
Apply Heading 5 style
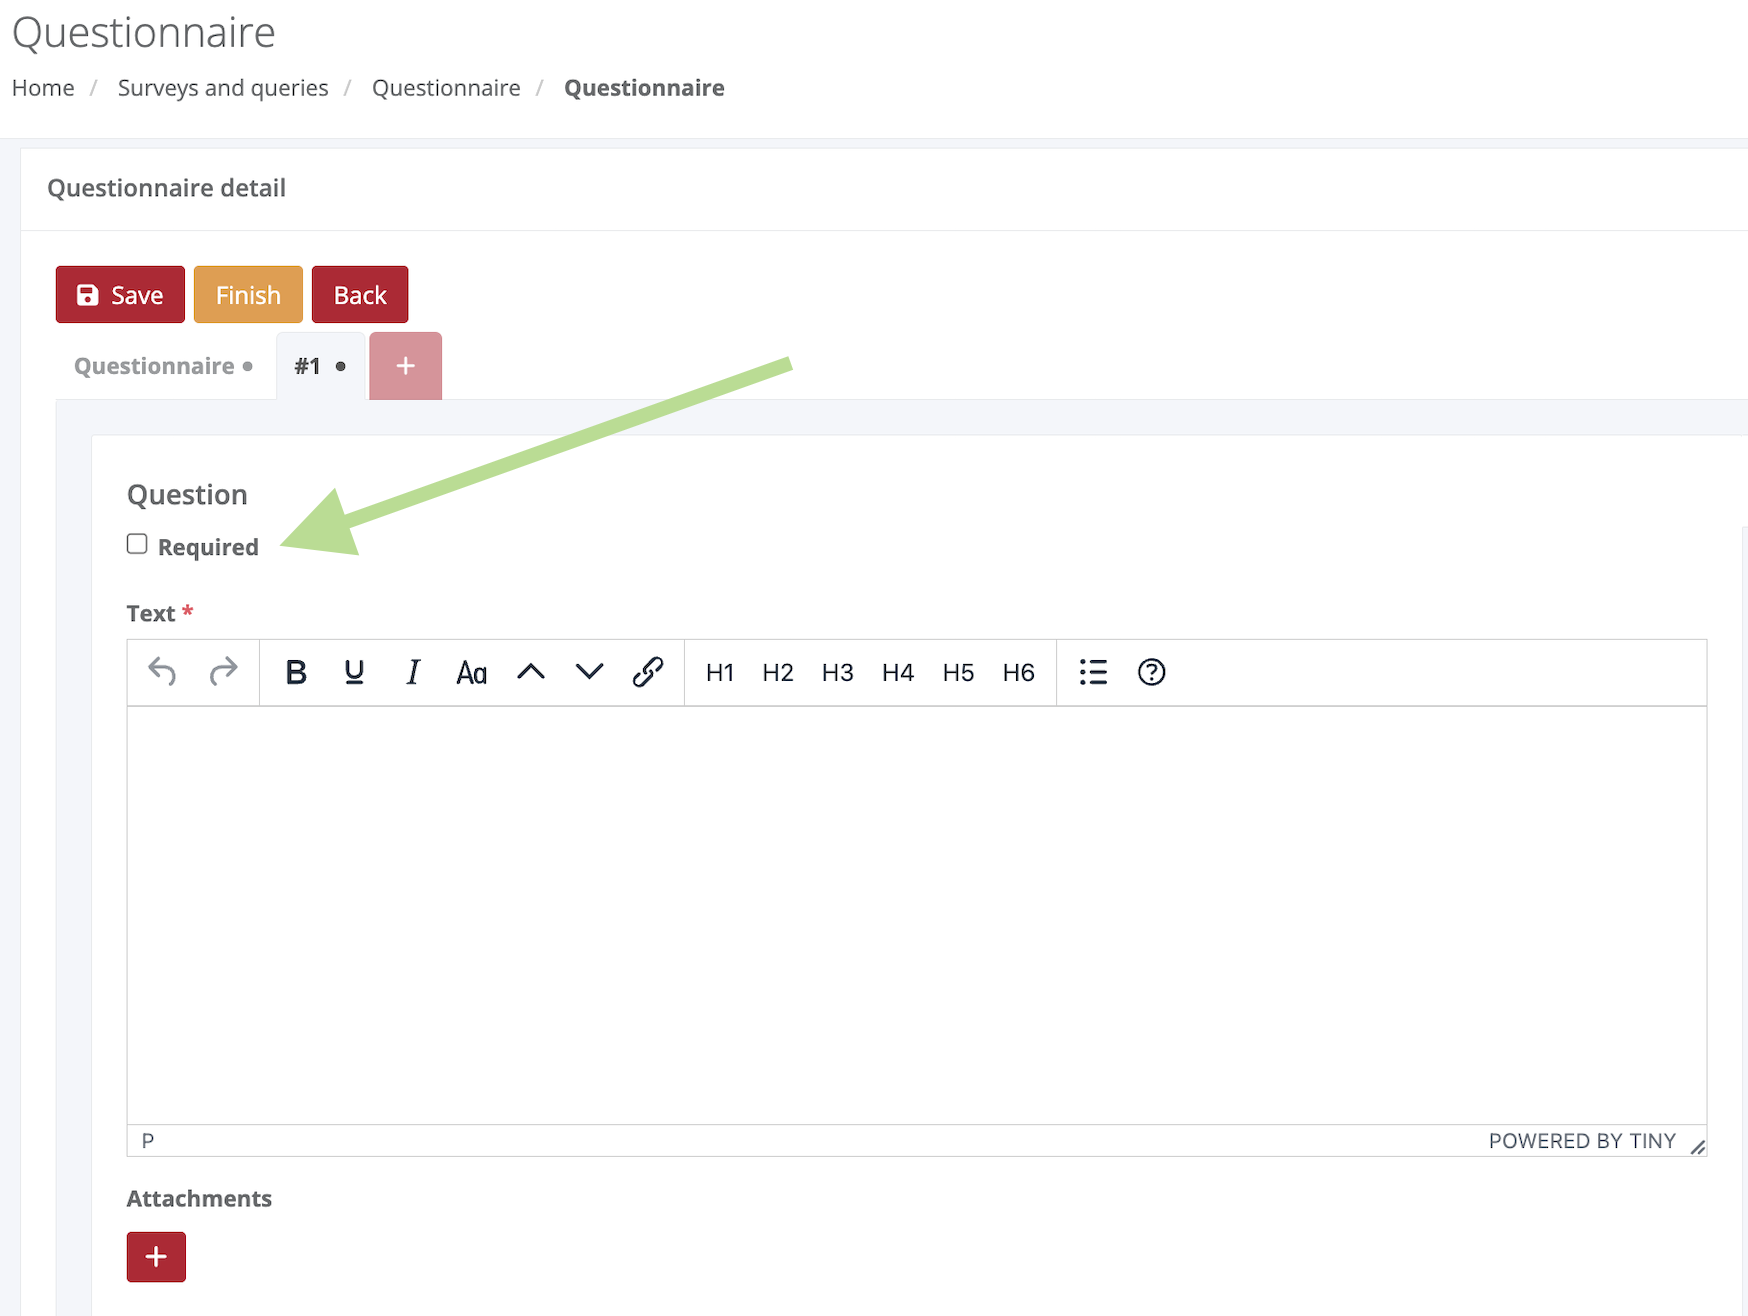click(958, 672)
